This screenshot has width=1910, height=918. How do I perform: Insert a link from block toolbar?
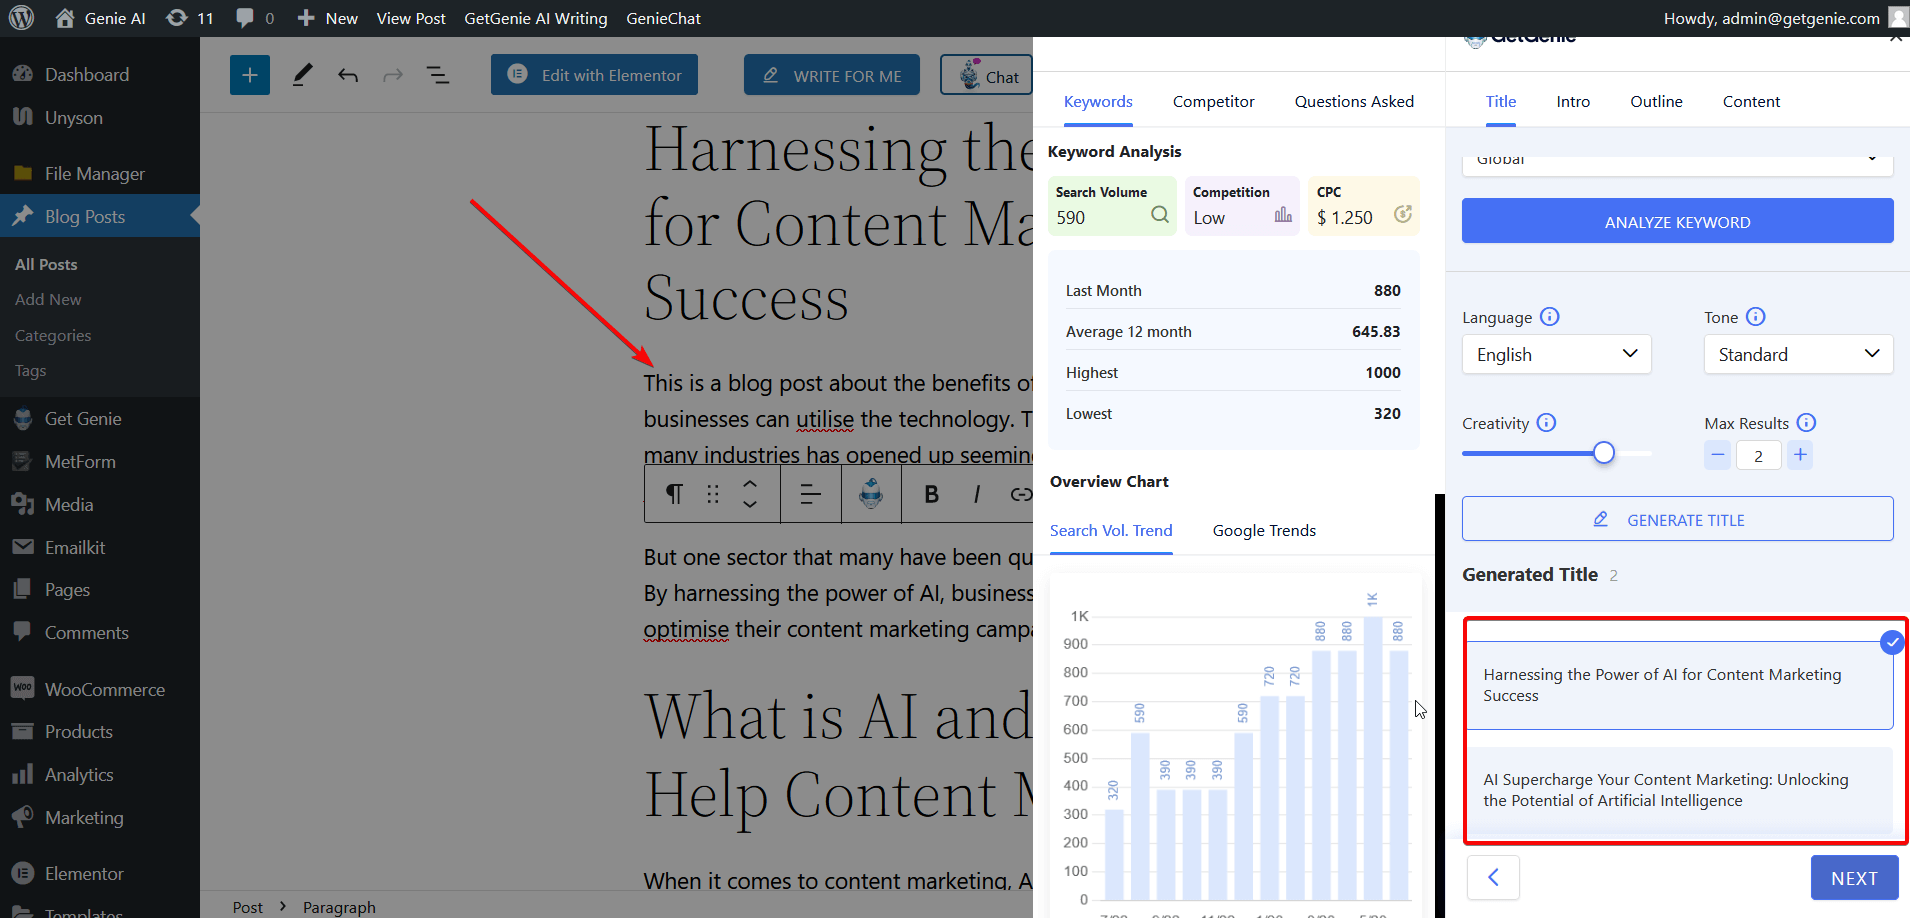(x=1020, y=494)
